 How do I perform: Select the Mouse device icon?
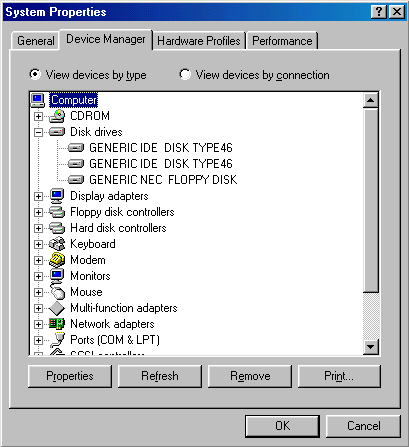(x=57, y=292)
